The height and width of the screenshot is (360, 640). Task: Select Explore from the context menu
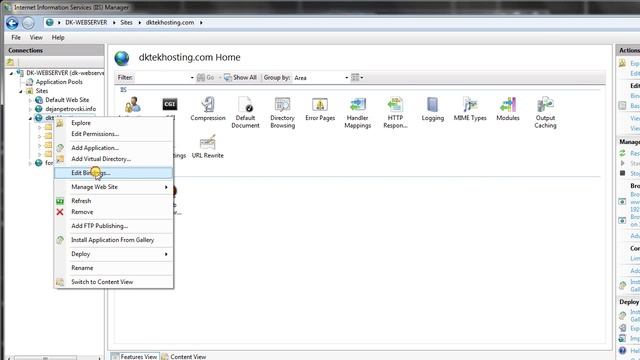pos(114,123)
